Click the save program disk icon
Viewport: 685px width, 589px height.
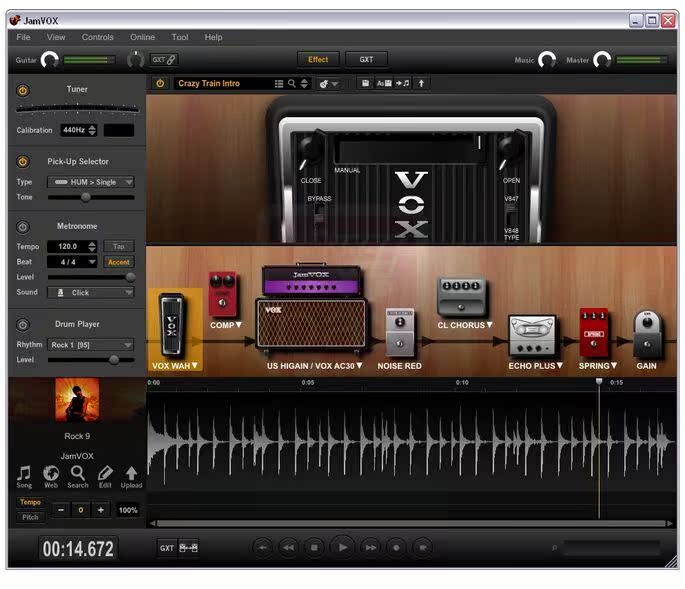coord(365,83)
